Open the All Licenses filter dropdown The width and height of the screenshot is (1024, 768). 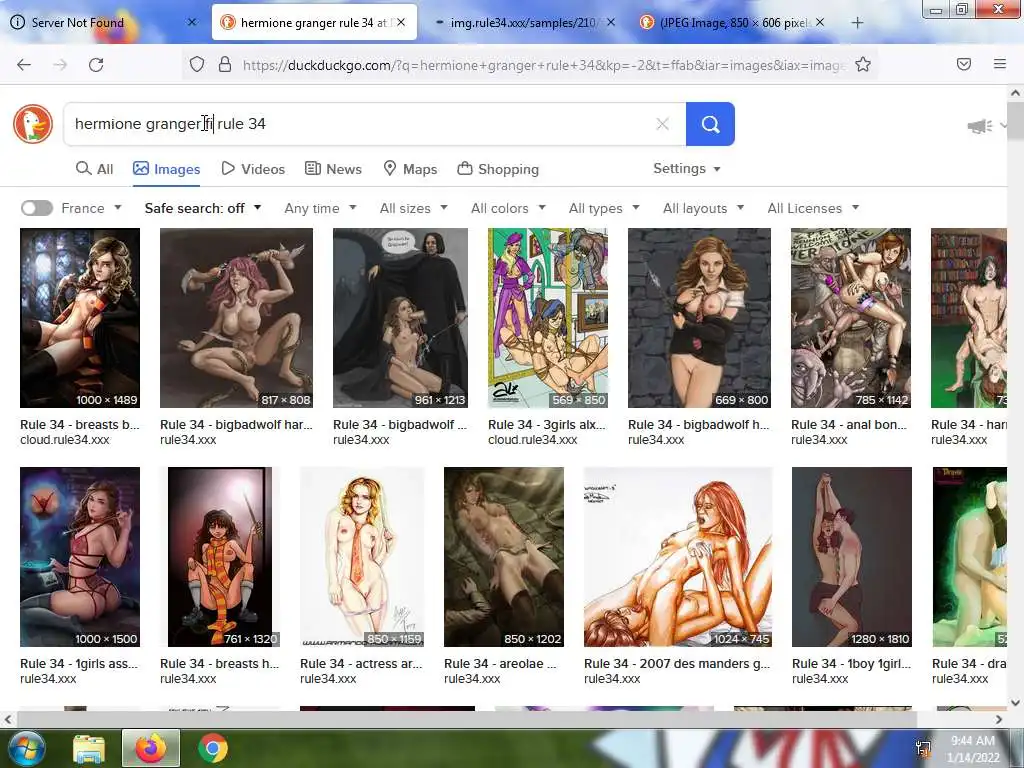point(813,208)
